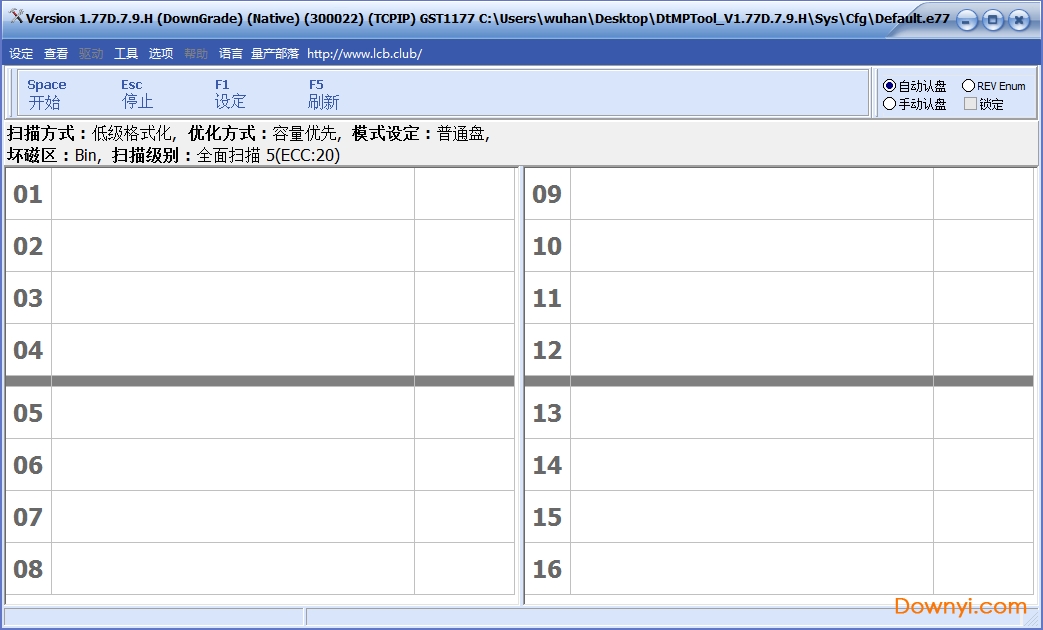Choose the REV Enum radio option
Screen dimensions: 1043x630
click(968, 86)
